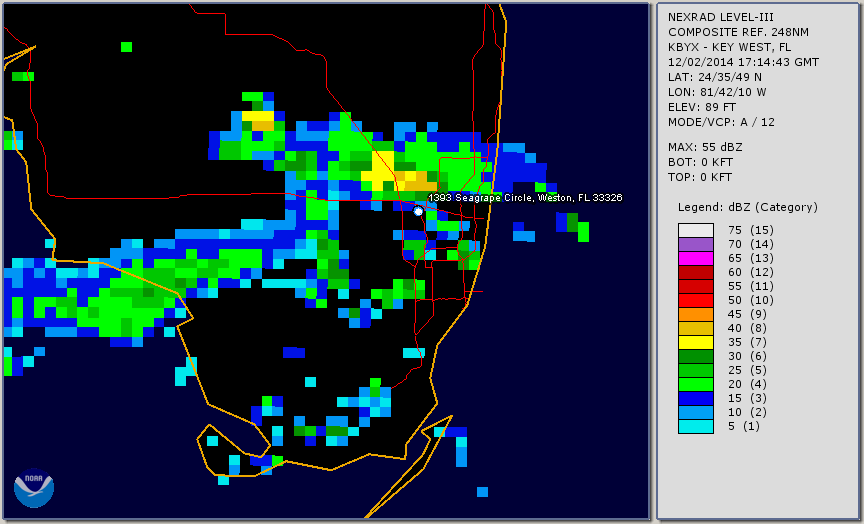
Task: Click the 'MAX: 55 dBZ' value
Action: click(x=705, y=147)
